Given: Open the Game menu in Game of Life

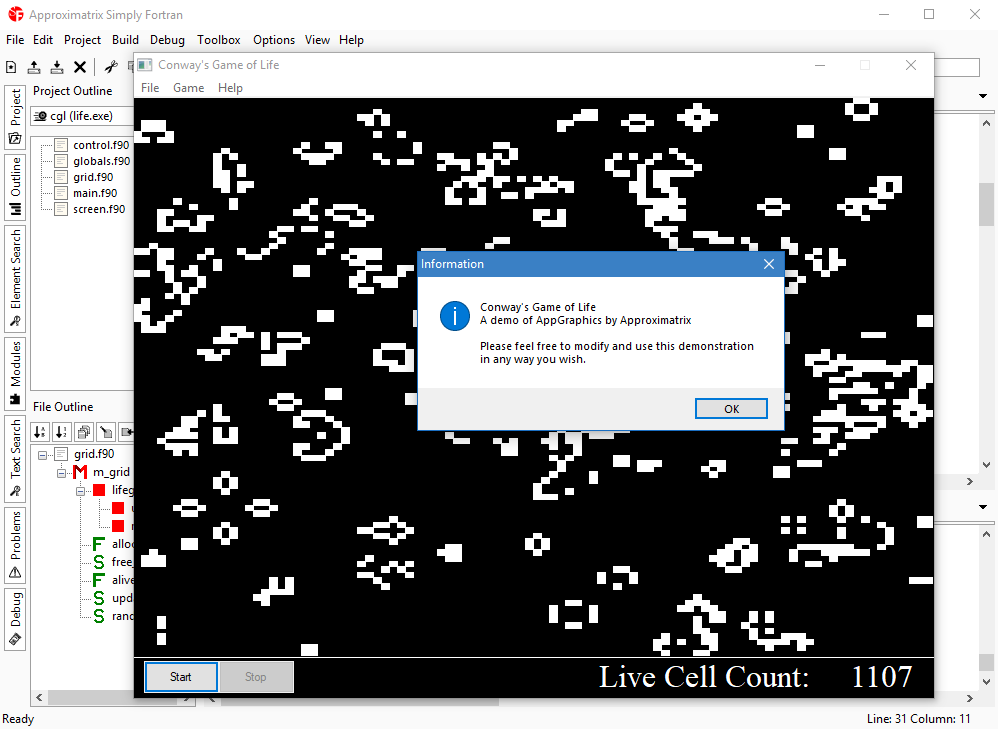Looking at the screenshot, I should pos(188,88).
